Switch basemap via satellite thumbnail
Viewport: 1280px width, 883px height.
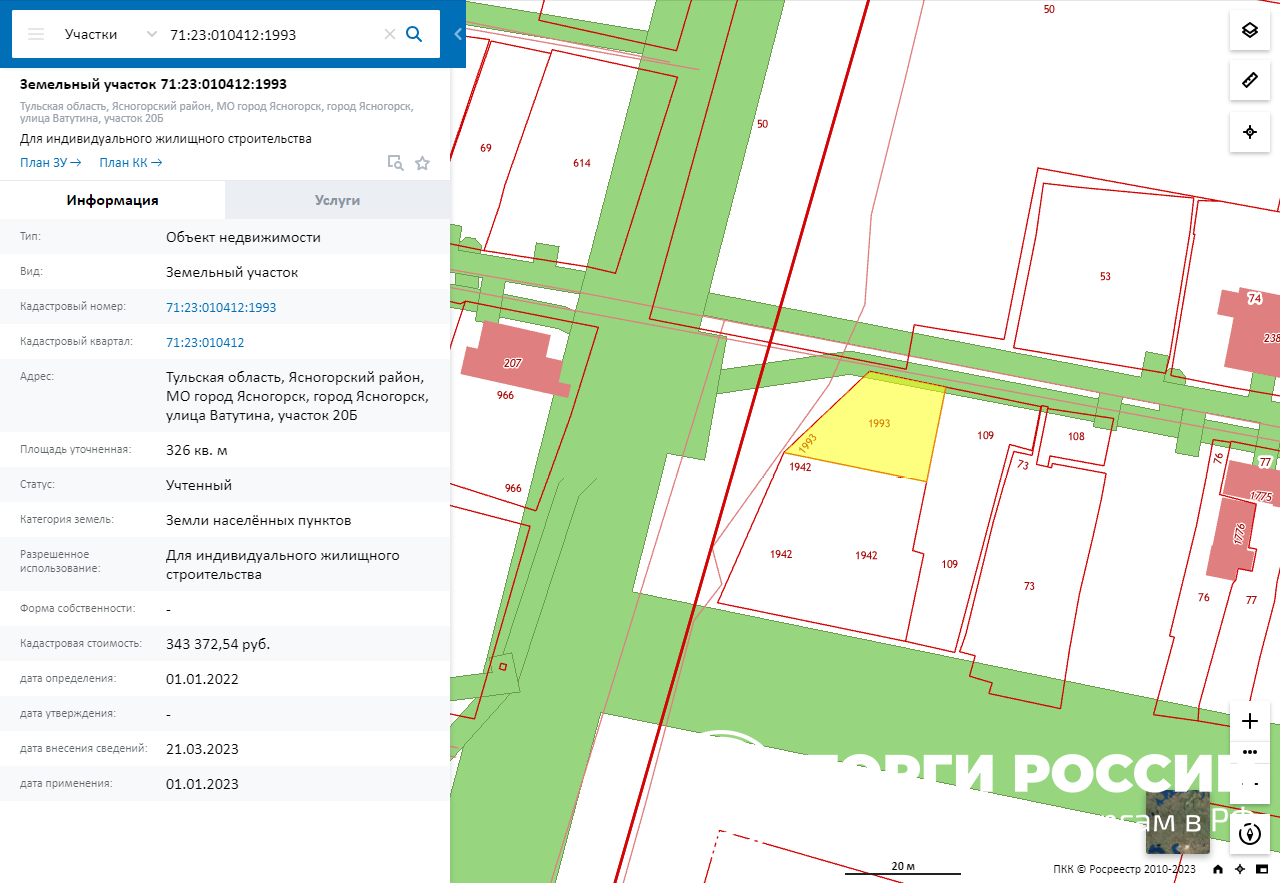click(1177, 823)
